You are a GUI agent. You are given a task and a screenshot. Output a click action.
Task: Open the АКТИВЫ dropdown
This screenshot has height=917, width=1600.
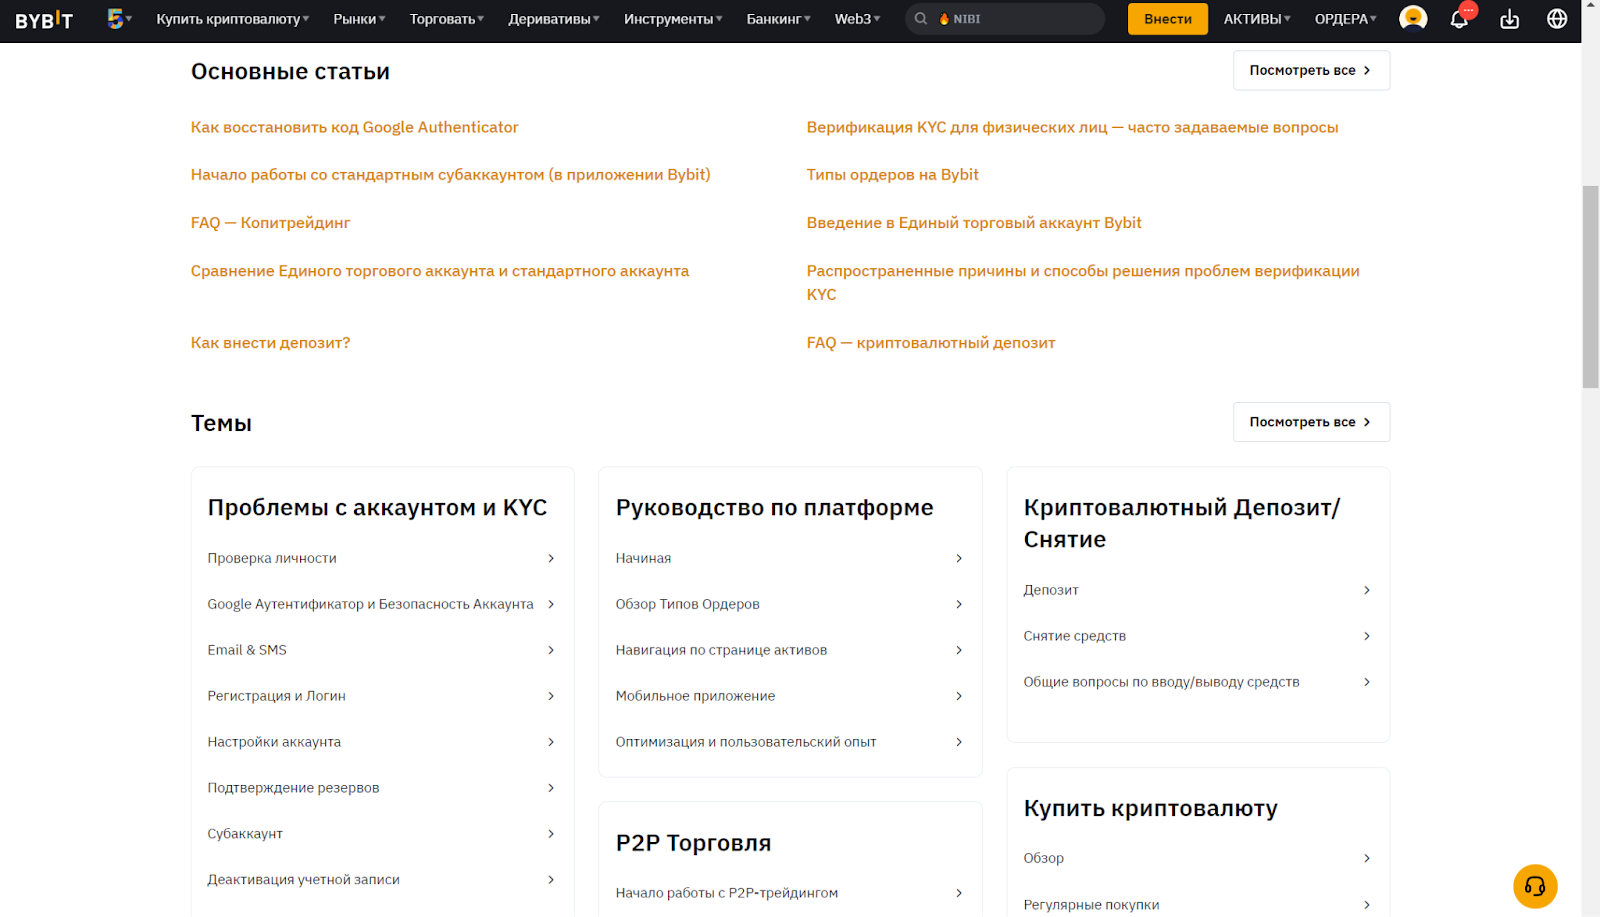tap(1257, 19)
